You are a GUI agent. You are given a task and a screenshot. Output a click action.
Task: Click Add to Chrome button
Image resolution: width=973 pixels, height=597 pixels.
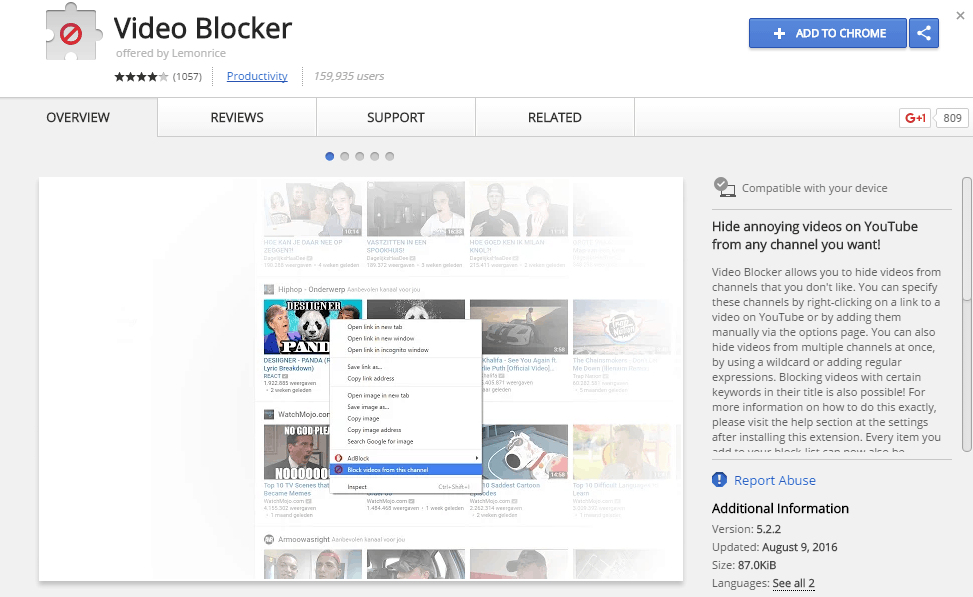(x=828, y=33)
